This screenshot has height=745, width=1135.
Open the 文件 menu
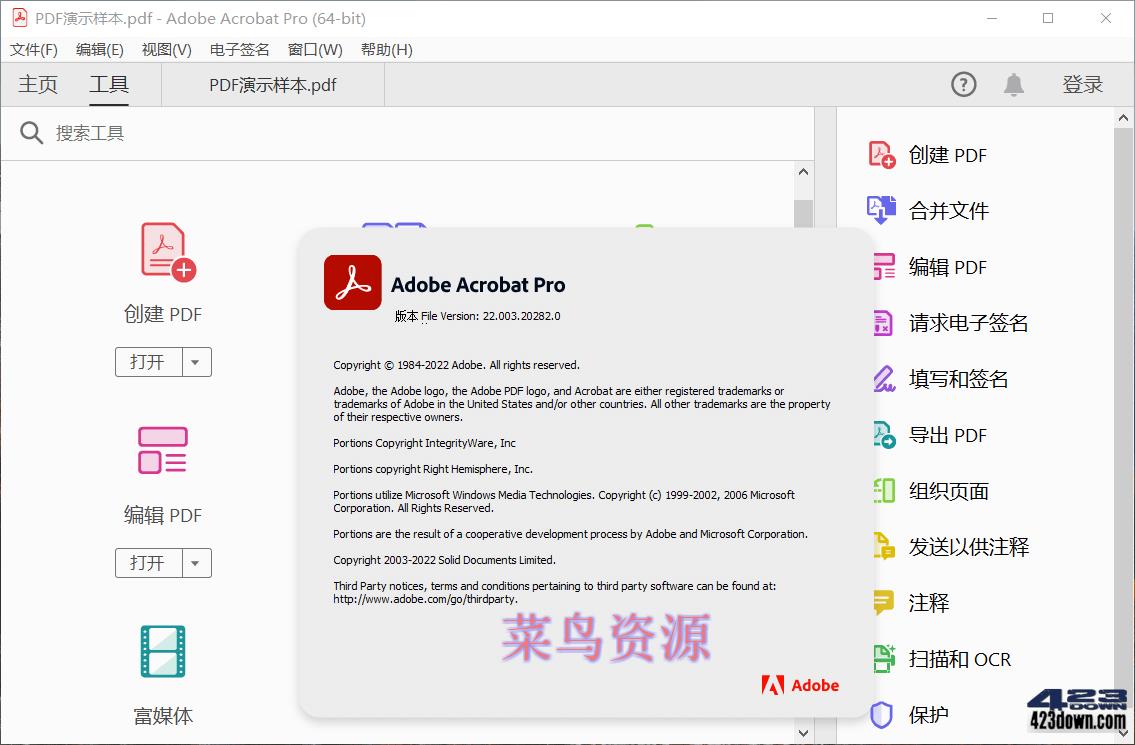pyautogui.click(x=33, y=49)
